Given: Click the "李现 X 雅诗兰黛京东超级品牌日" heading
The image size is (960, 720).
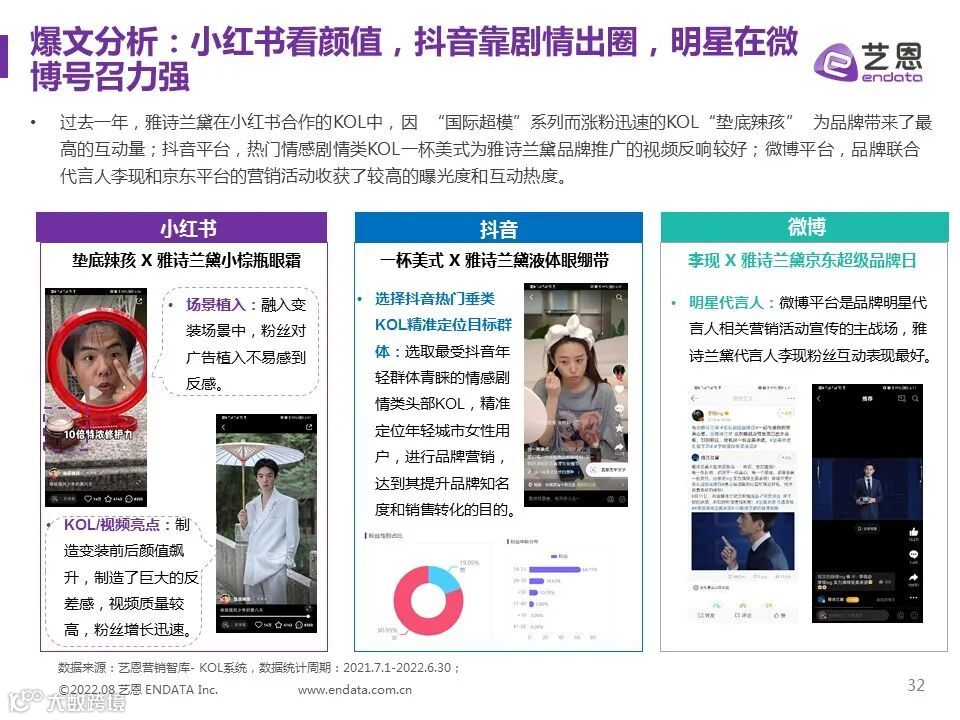Looking at the screenshot, I should click(x=802, y=261).
